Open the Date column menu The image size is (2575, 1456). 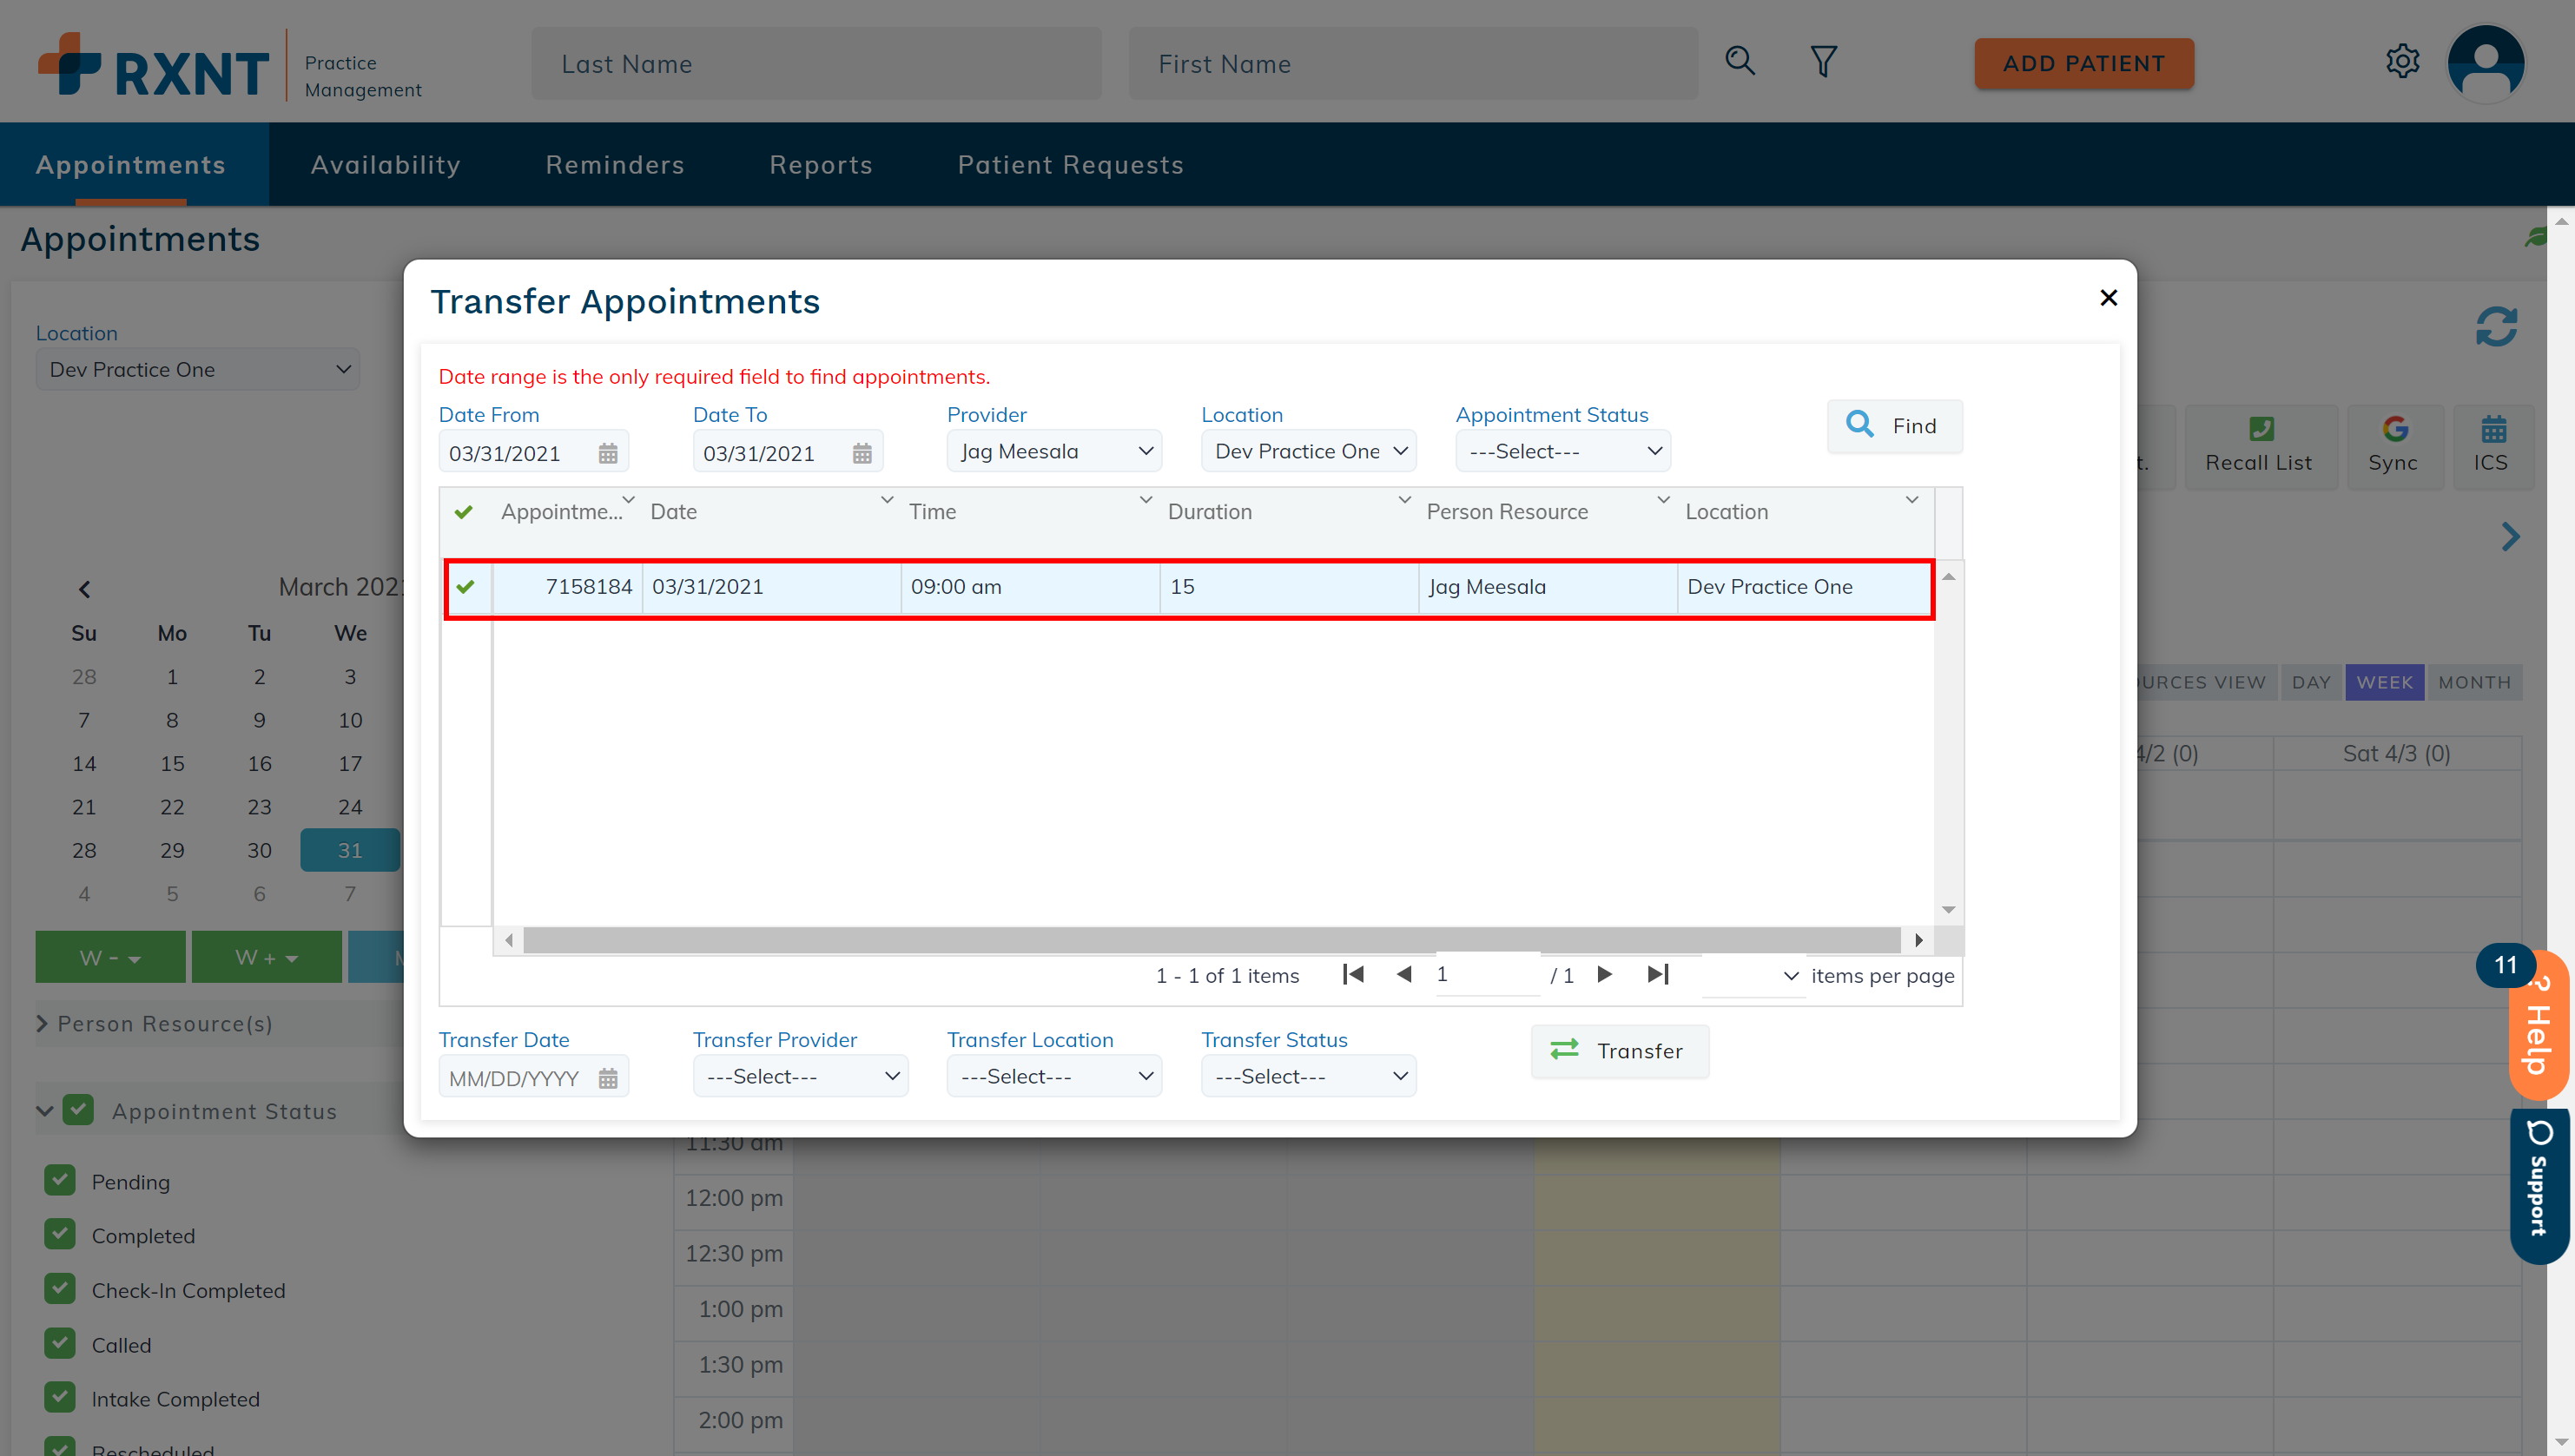coord(887,499)
